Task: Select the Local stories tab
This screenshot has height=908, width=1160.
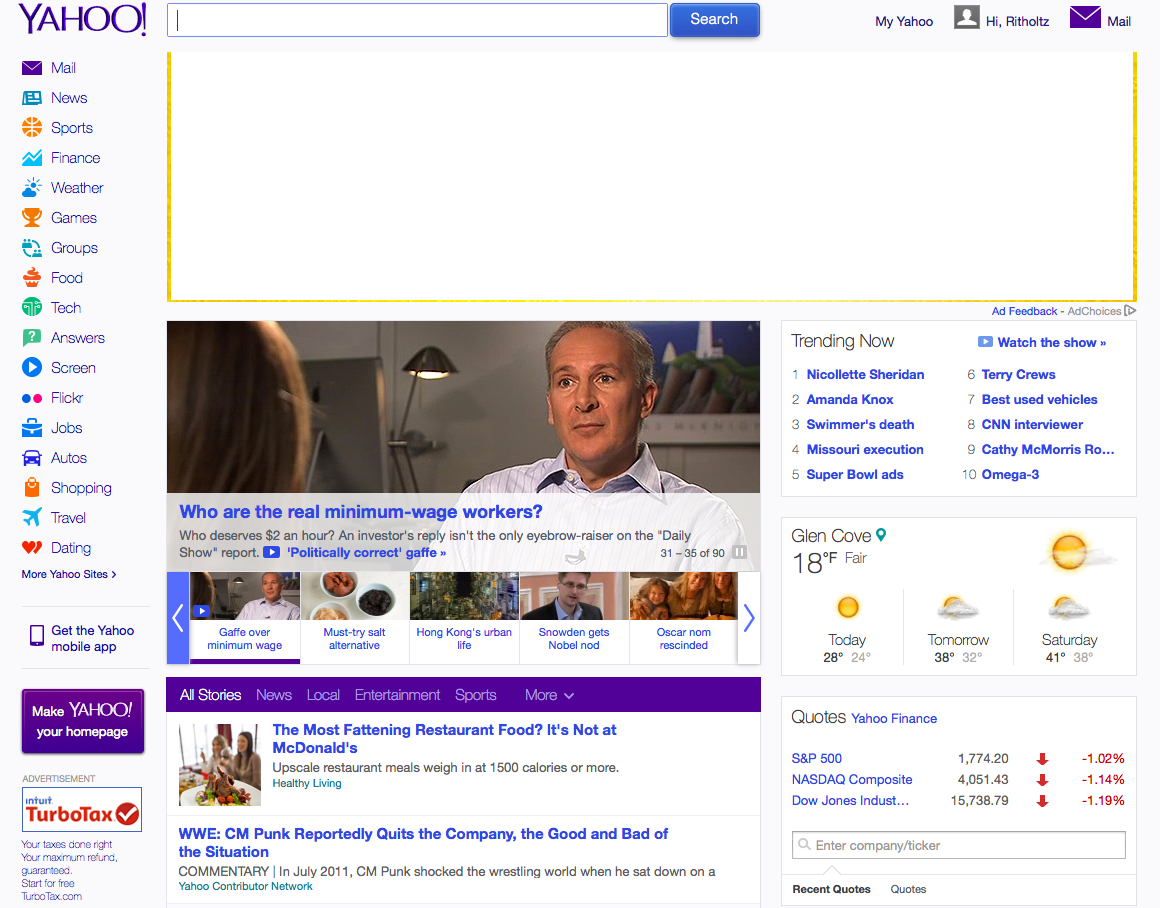Action: coord(323,695)
